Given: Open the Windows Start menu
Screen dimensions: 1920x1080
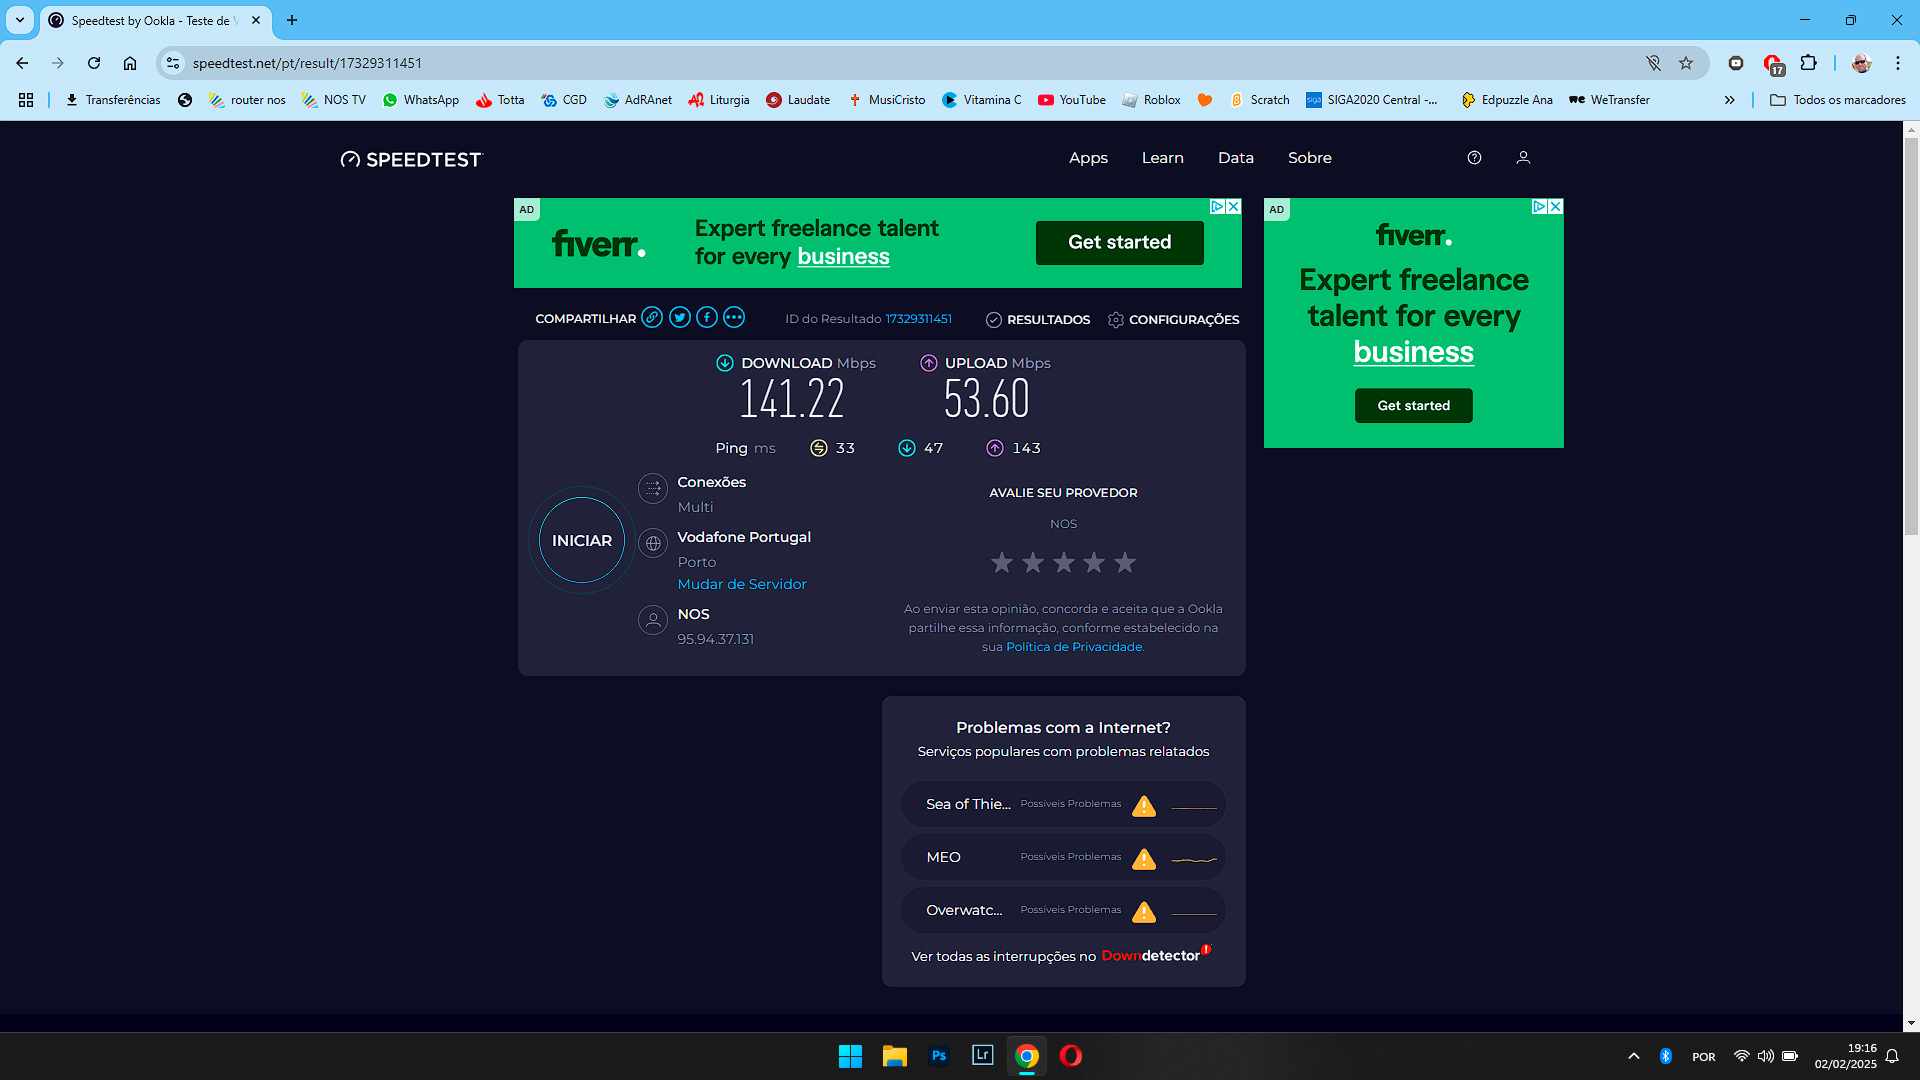Looking at the screenshot, I should (x=851, y=1056).
